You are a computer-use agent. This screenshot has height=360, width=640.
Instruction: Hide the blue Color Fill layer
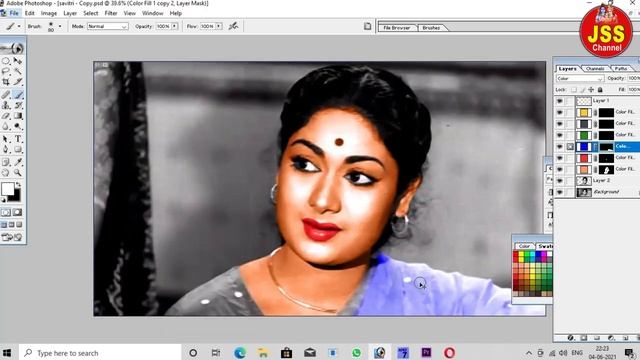[560, 147]
